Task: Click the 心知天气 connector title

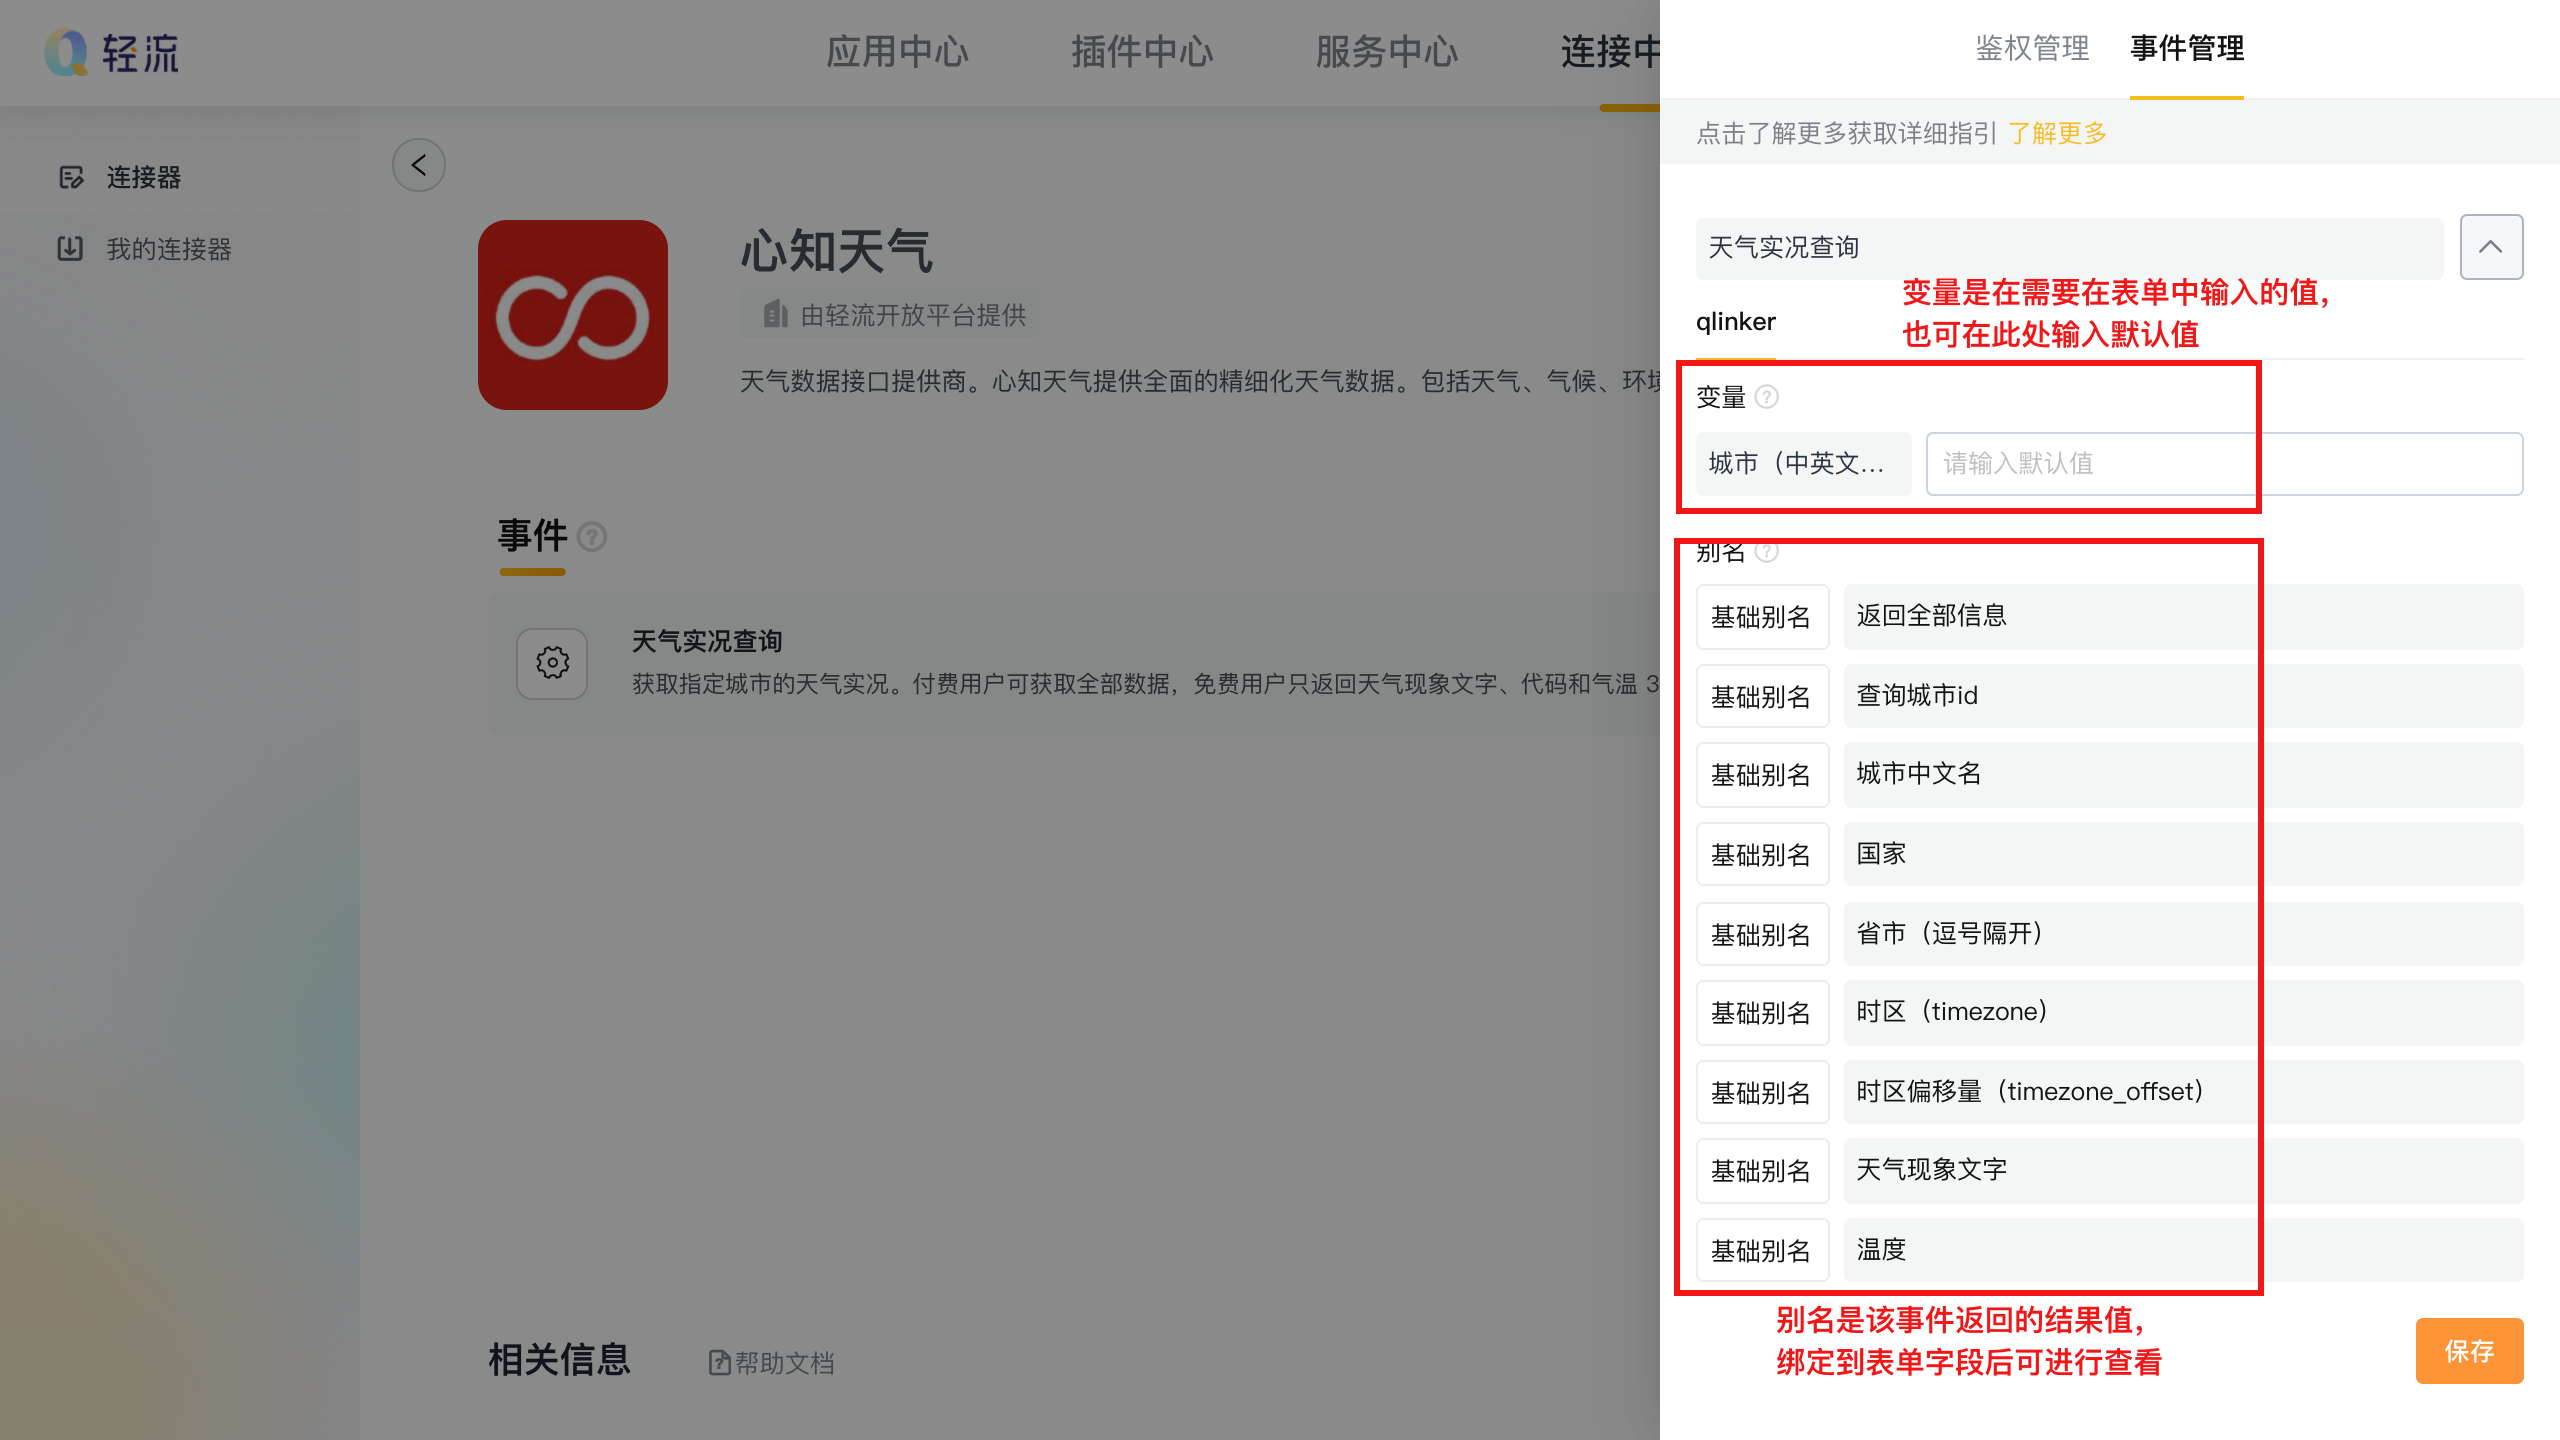Action: tap(836, 250)
